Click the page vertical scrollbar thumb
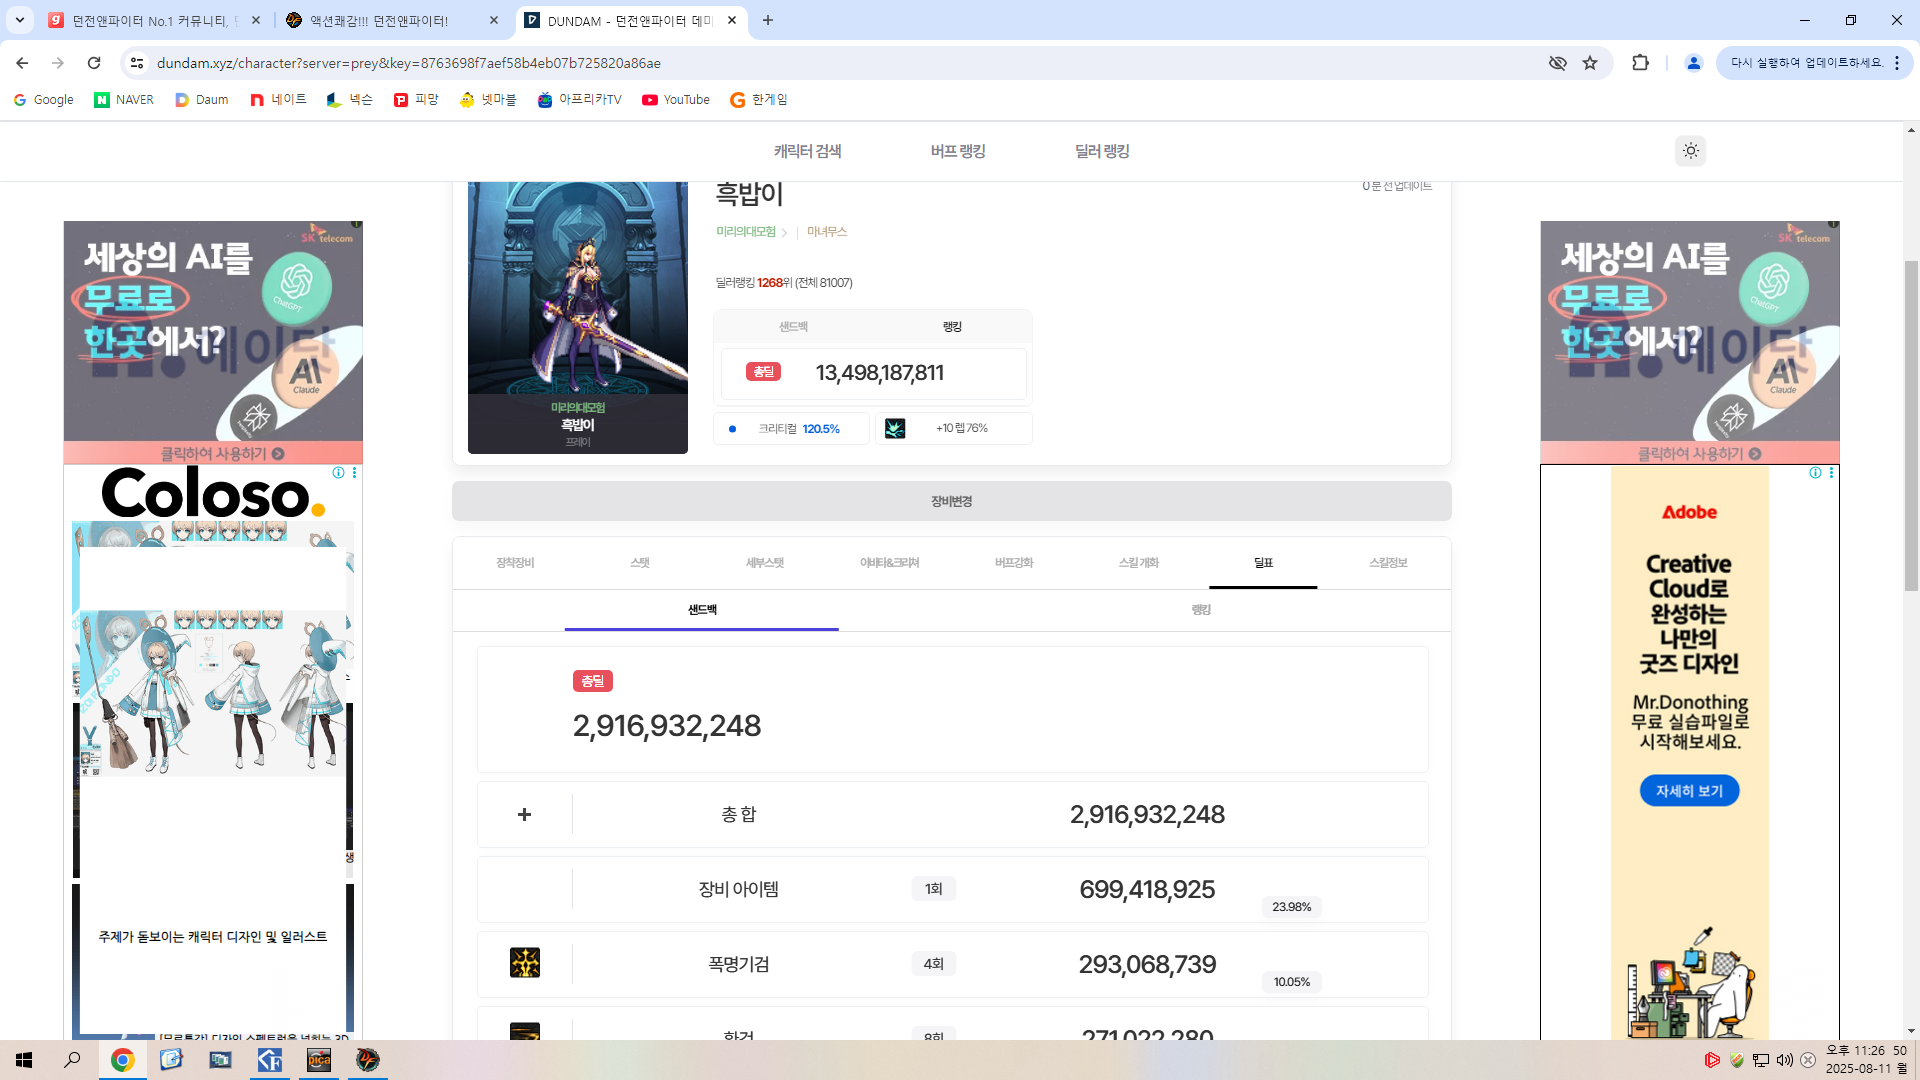Screen dimensions: 1920x1080 click(1911, 425)
